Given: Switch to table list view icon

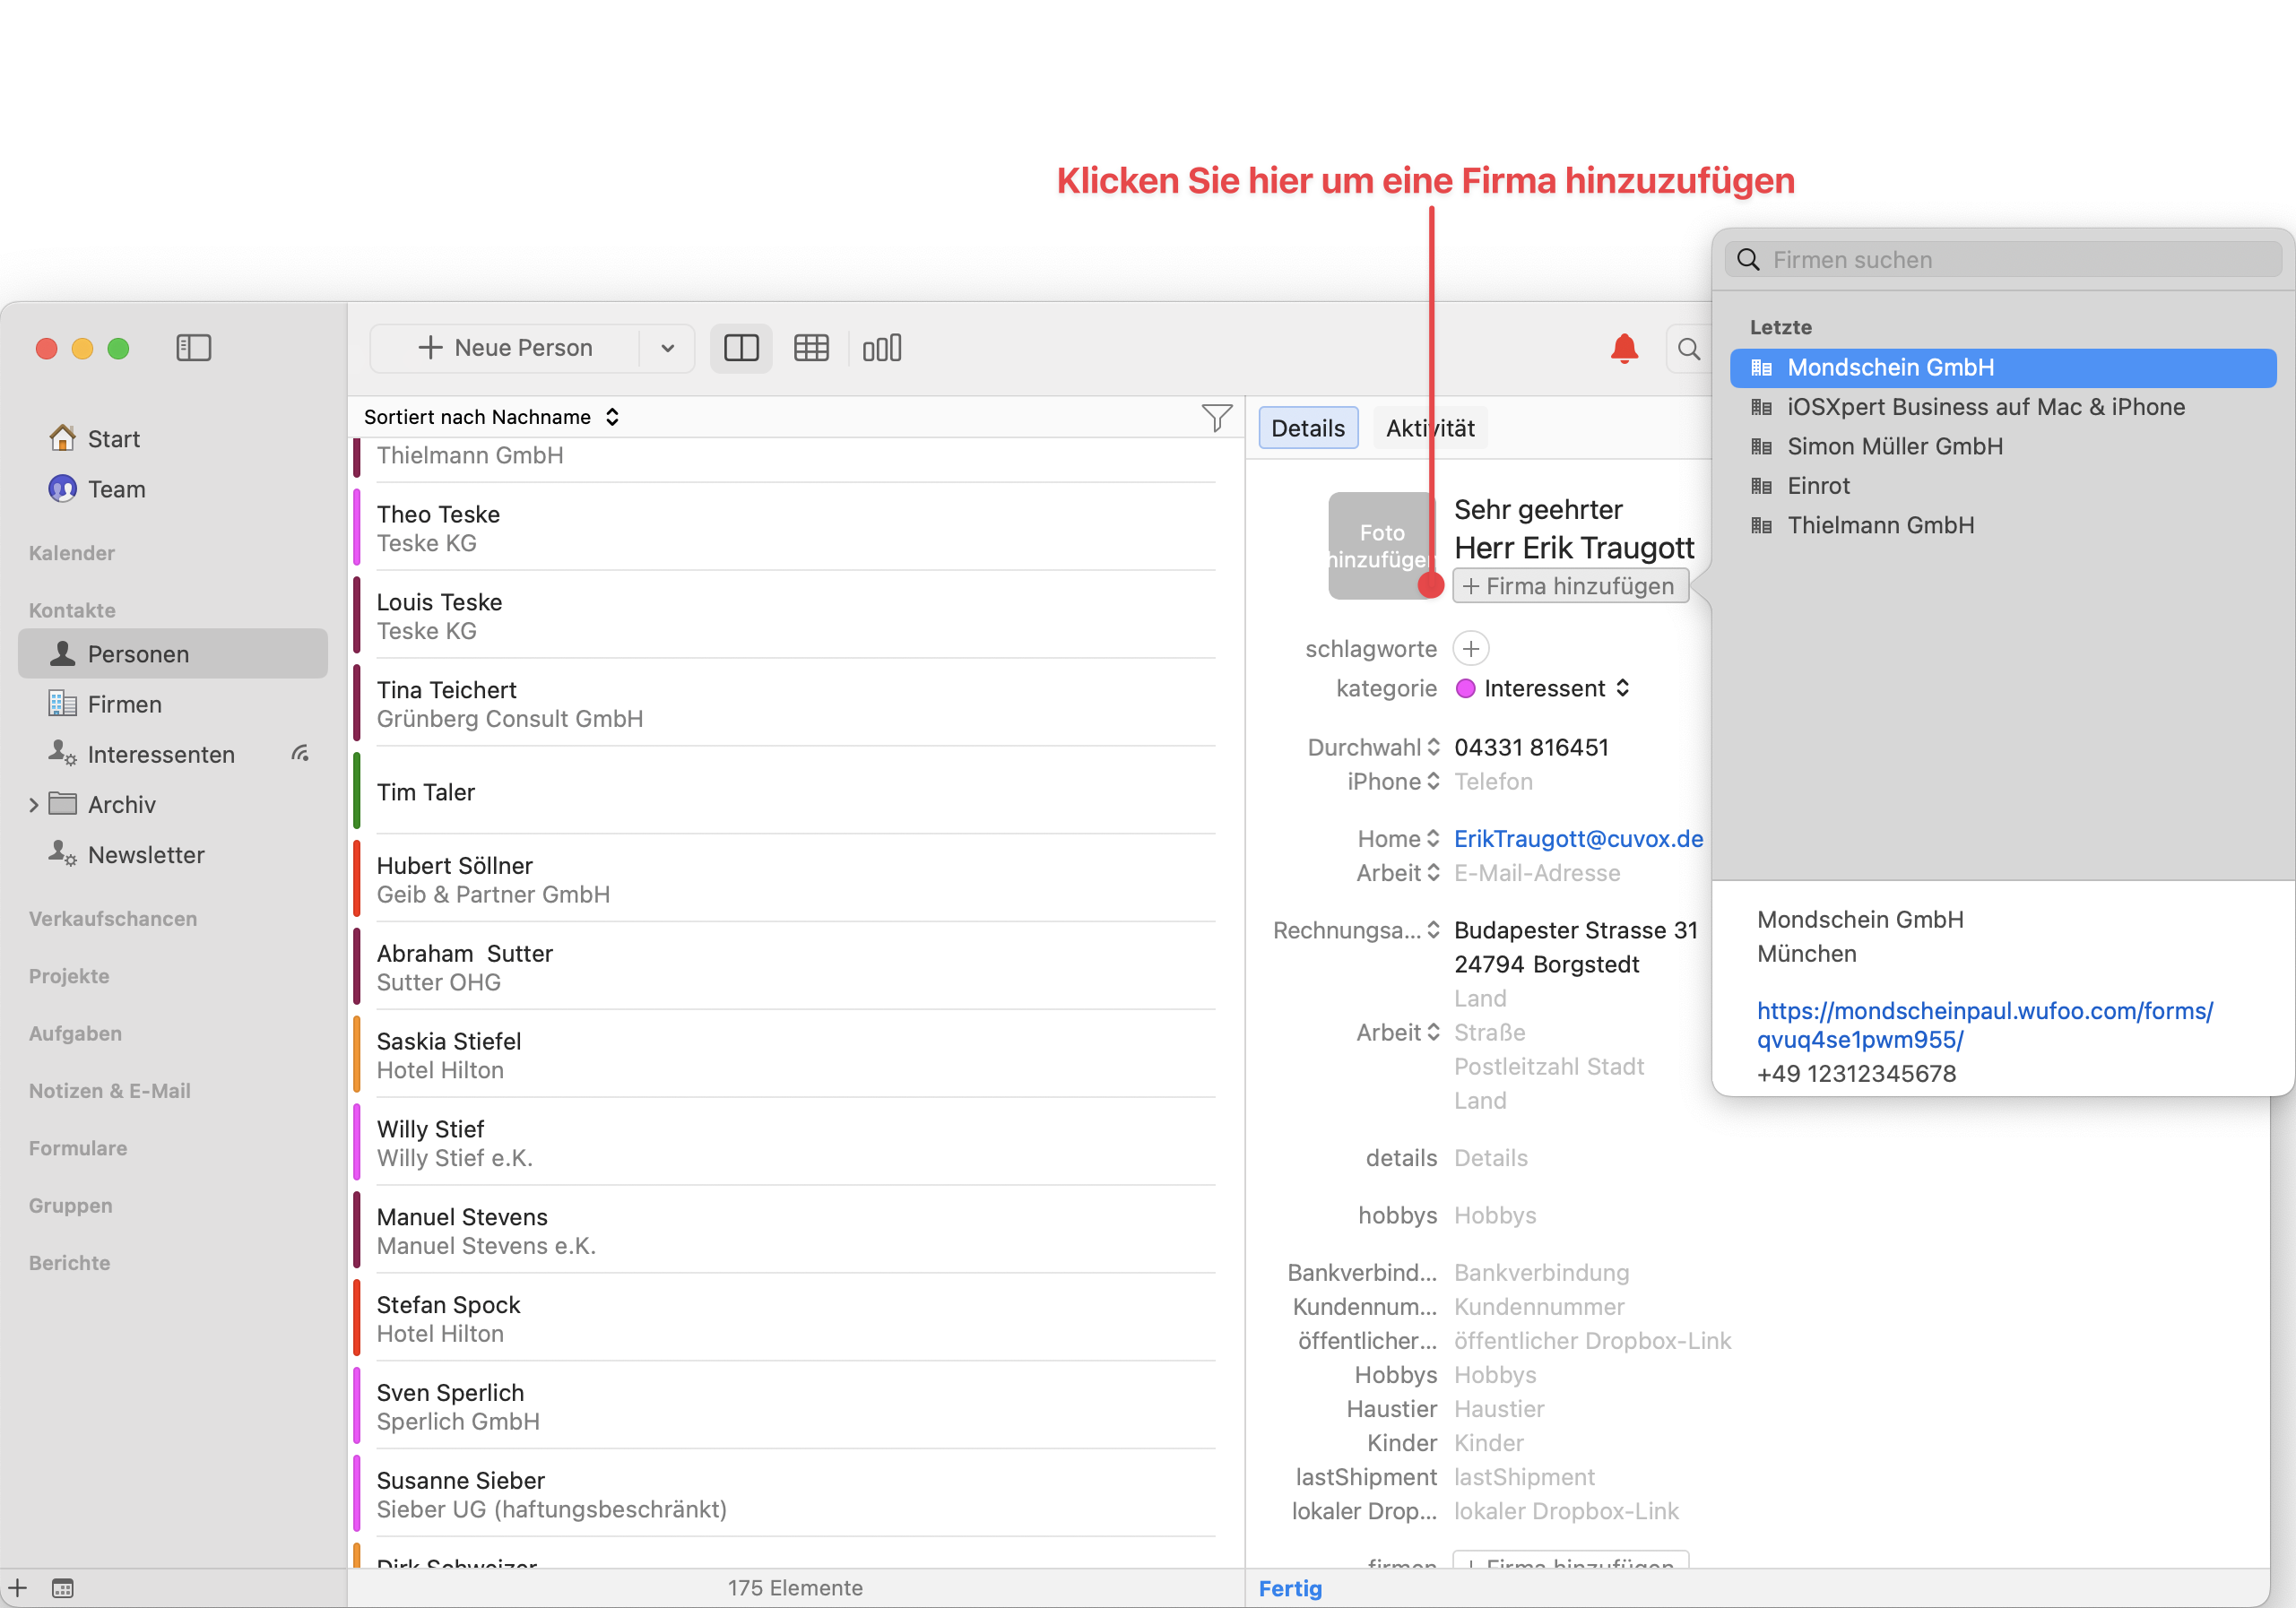Looking at the screenshot, I should click(x=811, y=347).
